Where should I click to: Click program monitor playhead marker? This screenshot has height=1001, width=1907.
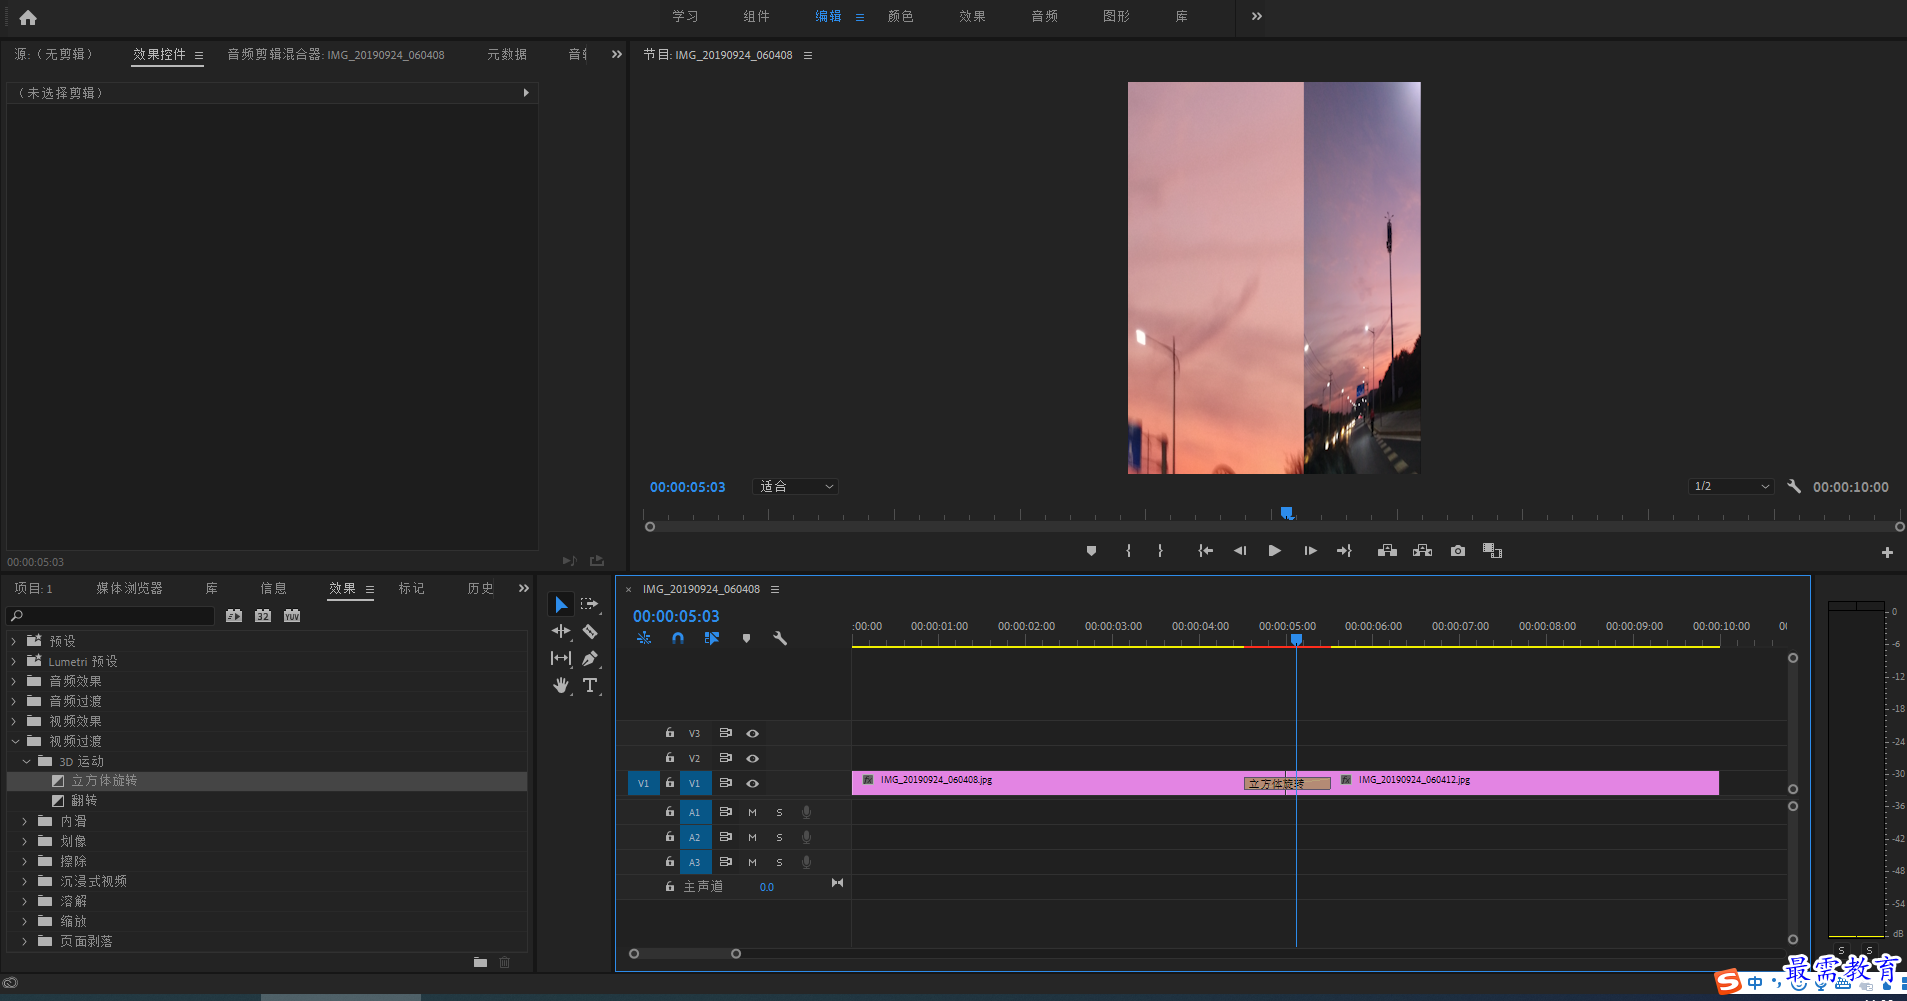[x=1287, y=513]
